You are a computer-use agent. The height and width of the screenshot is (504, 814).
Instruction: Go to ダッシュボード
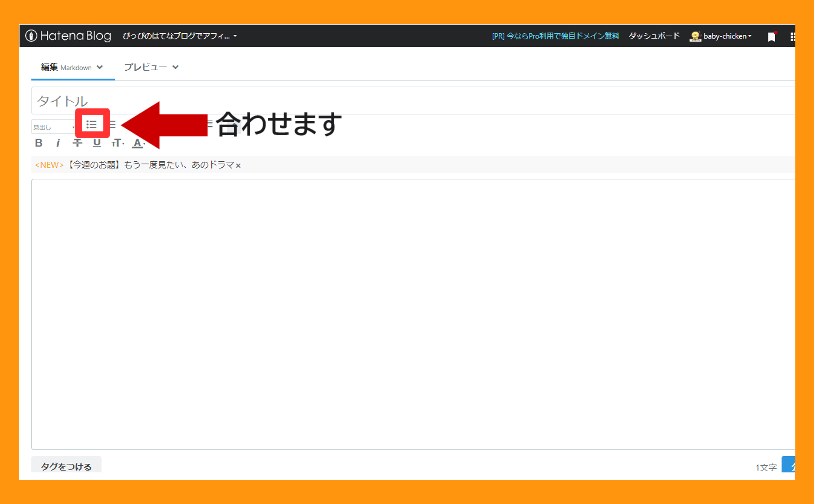pyautogui.click(x=654, y=36)
